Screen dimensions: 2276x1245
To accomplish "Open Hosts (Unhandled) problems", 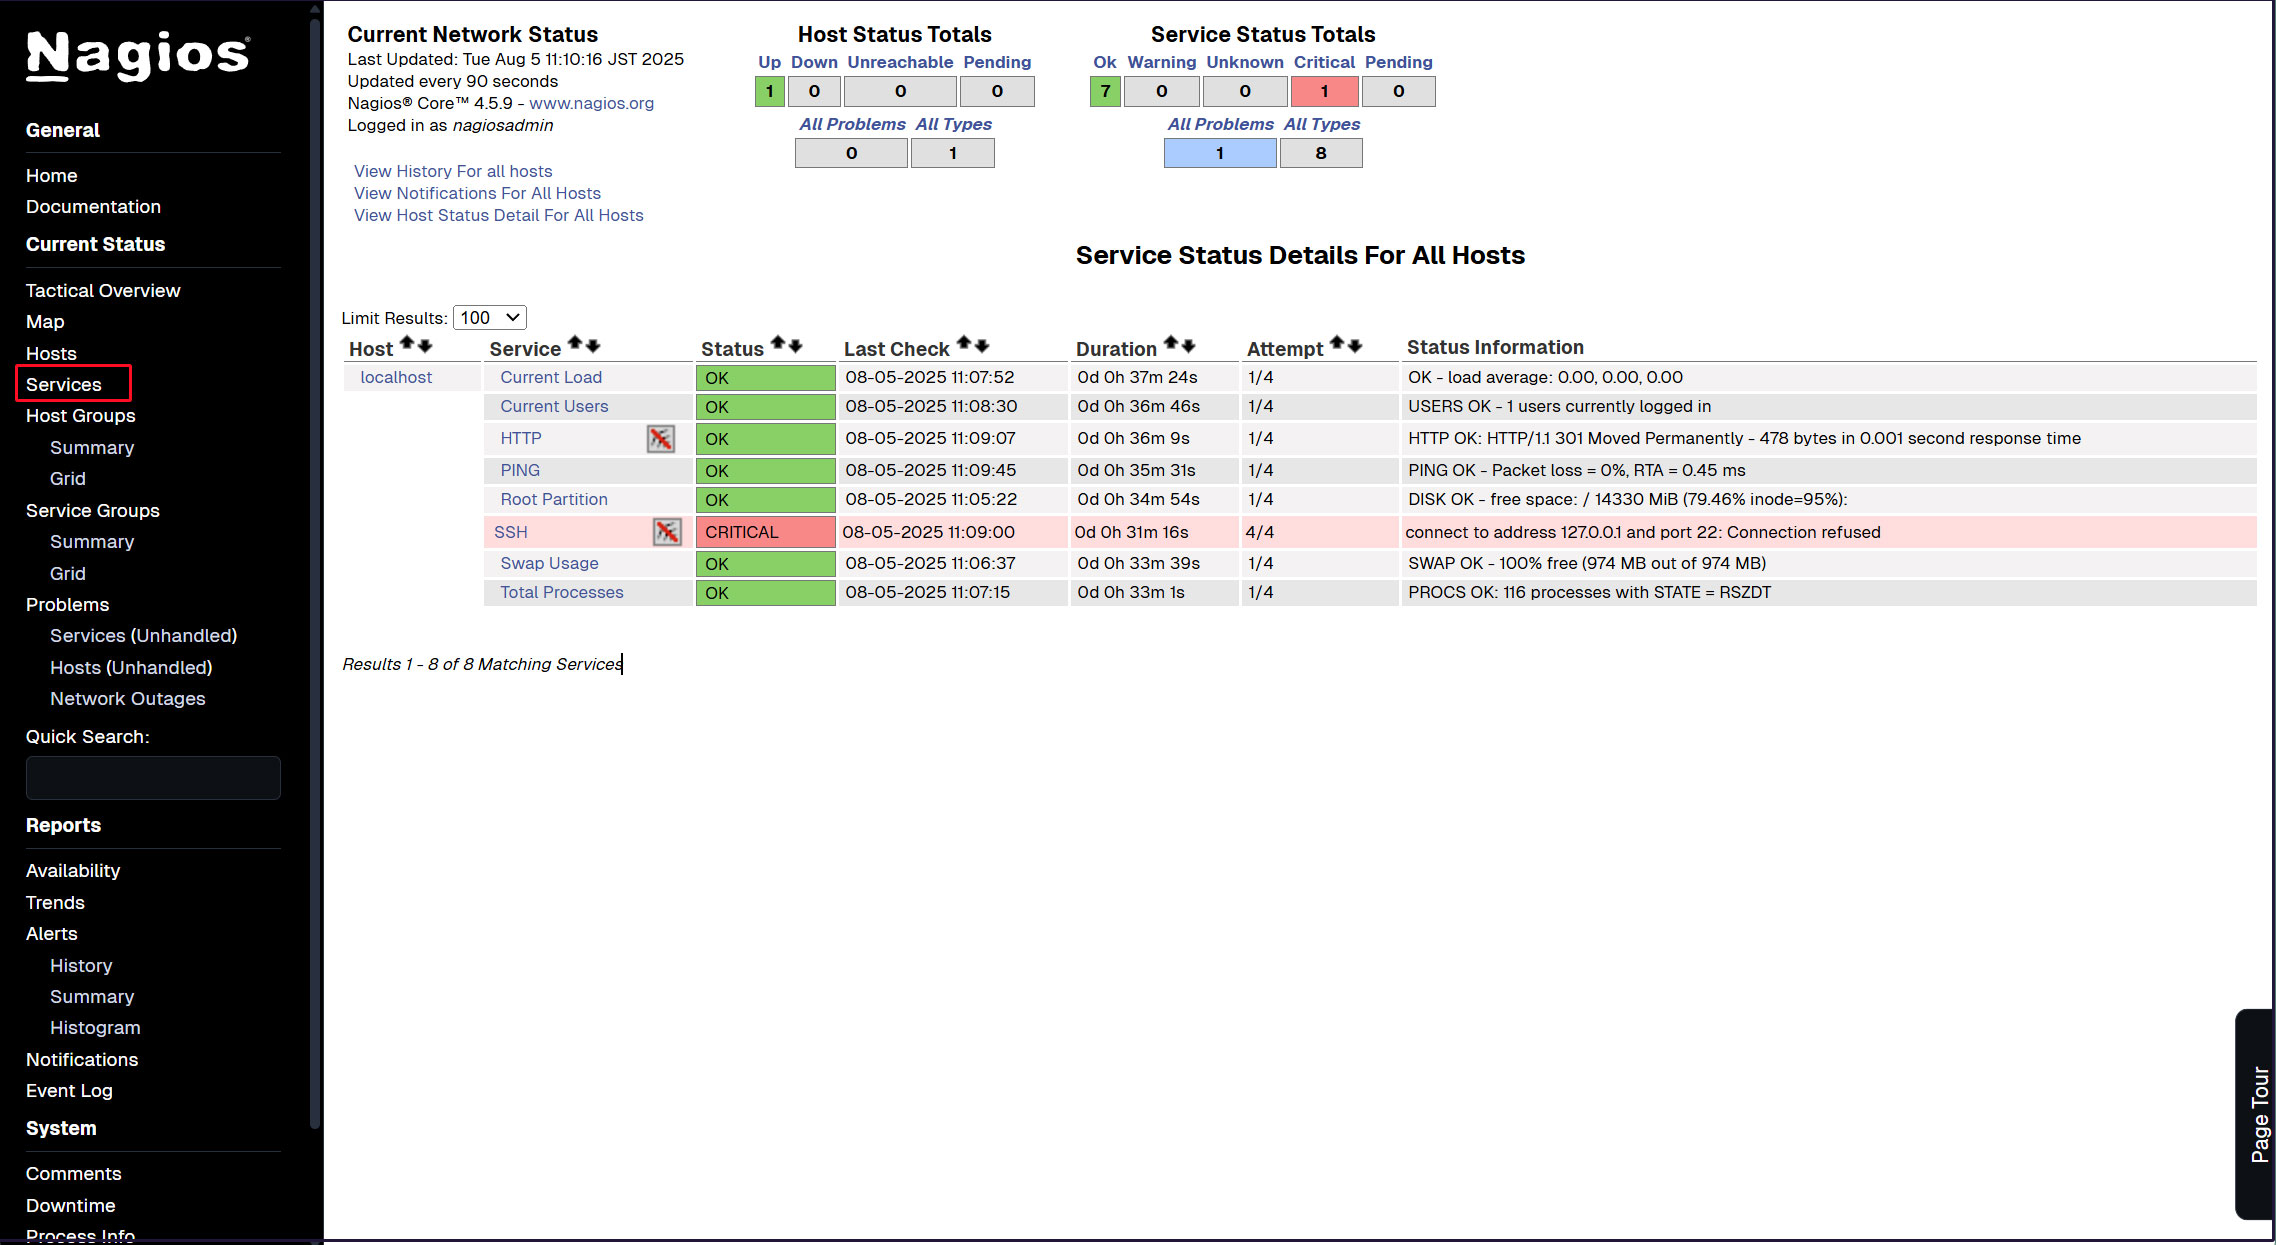I will 131,668.
